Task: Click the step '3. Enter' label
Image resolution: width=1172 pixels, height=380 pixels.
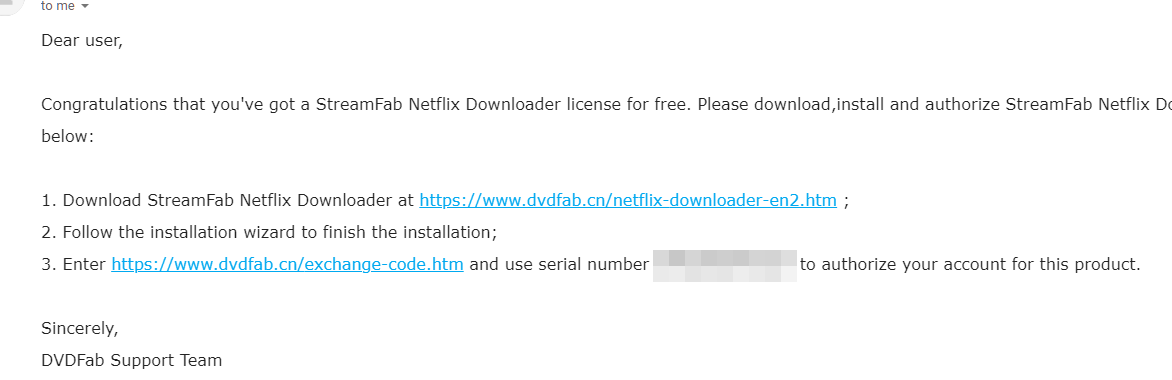Action: tap(74, 265)
